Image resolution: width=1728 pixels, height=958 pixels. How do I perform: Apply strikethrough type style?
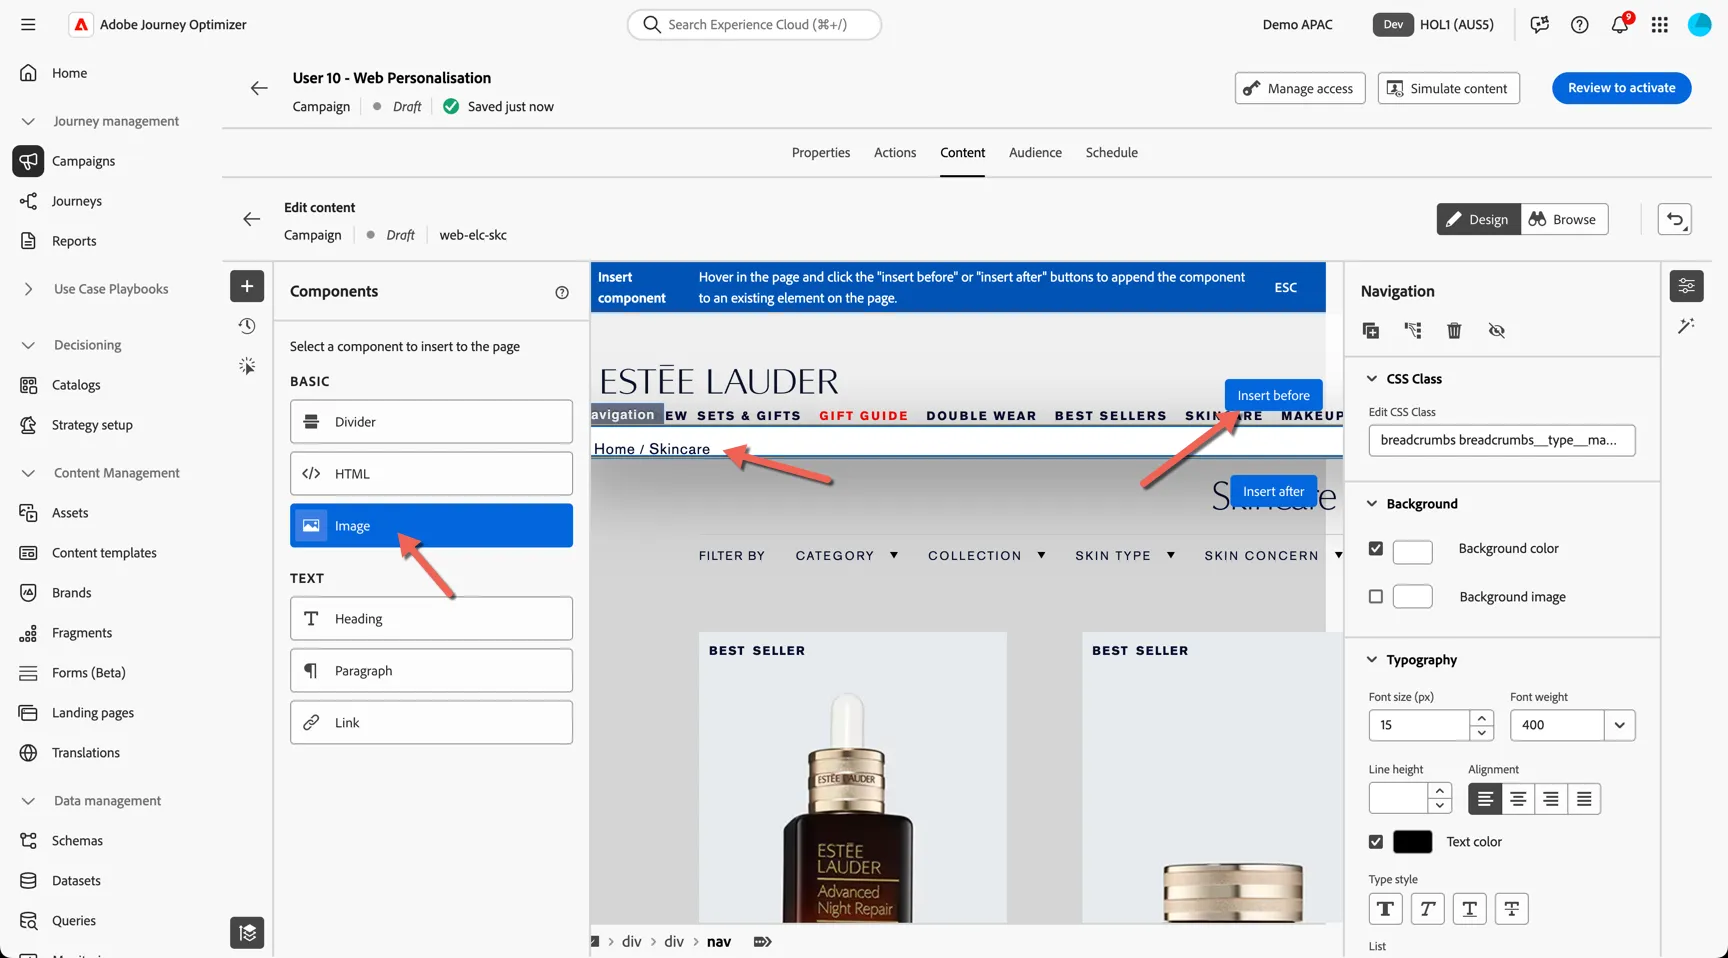coord(1511,908)
